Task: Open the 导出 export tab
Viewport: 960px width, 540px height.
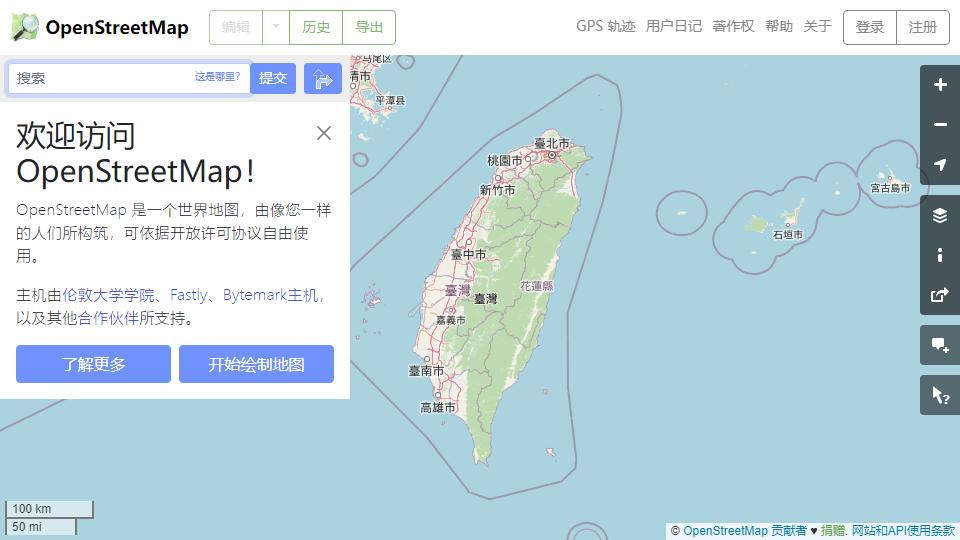Action: tap(369, 27)
